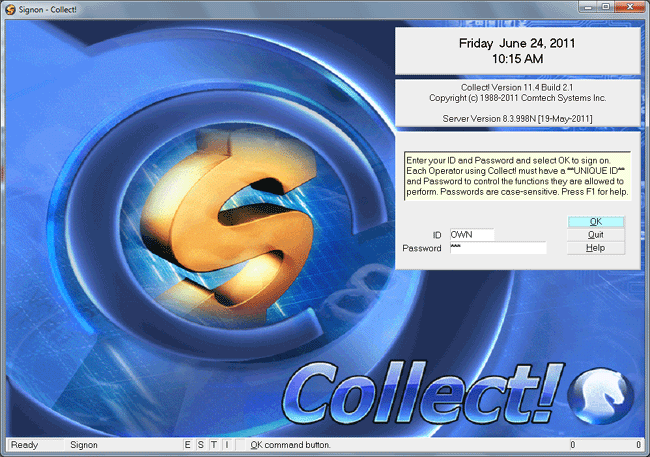Click 'Collect! Version 11.4 Build 2.1' text
The image size is (650, 457).
pyautogui.click(x=517, y=88)
